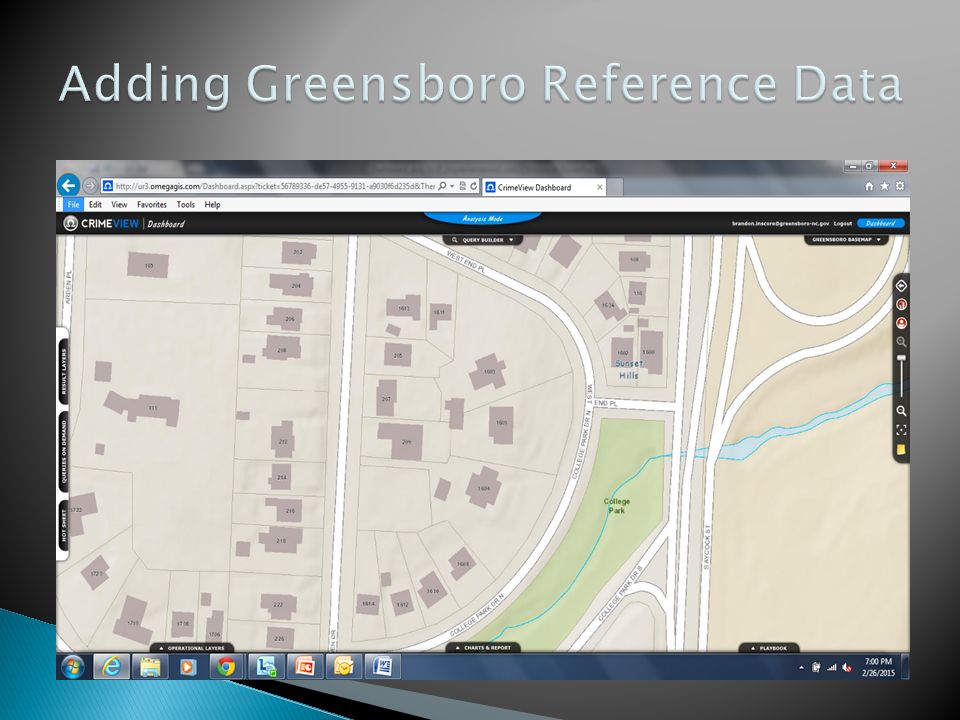The image size is (960, 720).
Task: Click the SAYCOCK ST road label
Action: click(x=707, y=547)
